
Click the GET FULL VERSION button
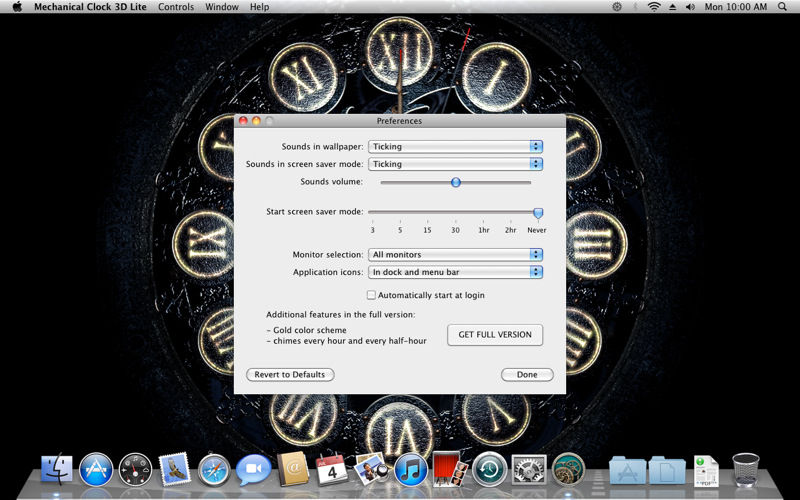(495, 335)
